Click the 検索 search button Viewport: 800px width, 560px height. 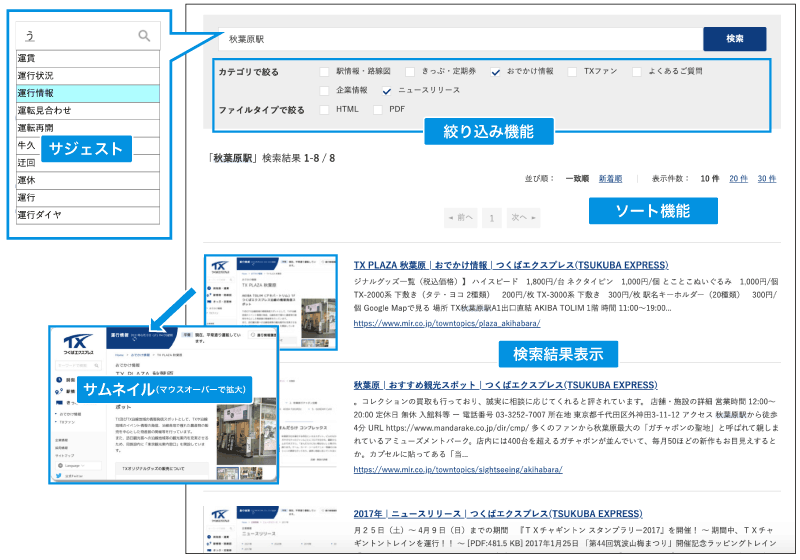click(x=734, y=39)
